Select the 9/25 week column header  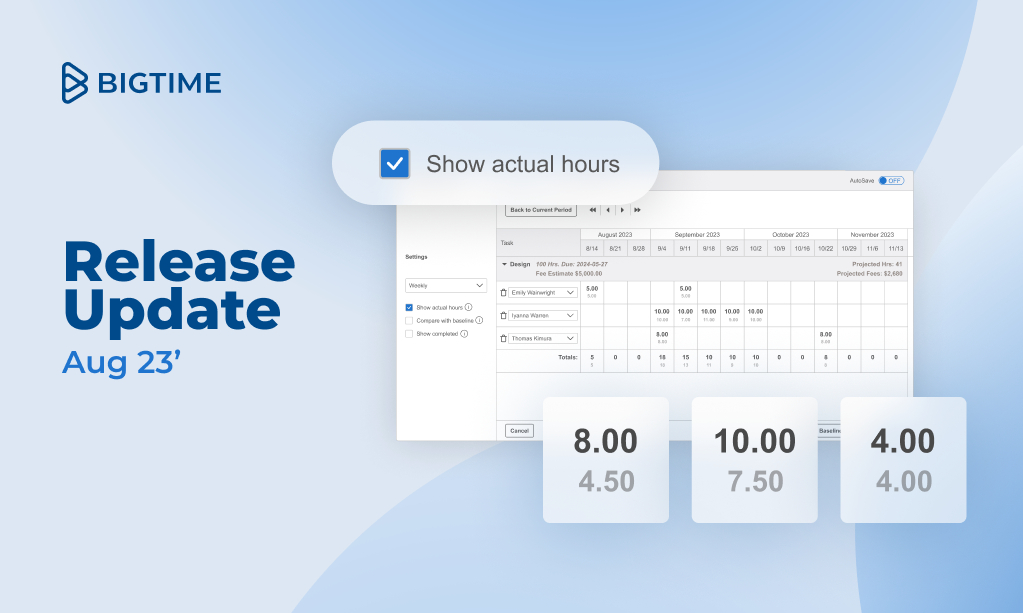tap(733, 248)
